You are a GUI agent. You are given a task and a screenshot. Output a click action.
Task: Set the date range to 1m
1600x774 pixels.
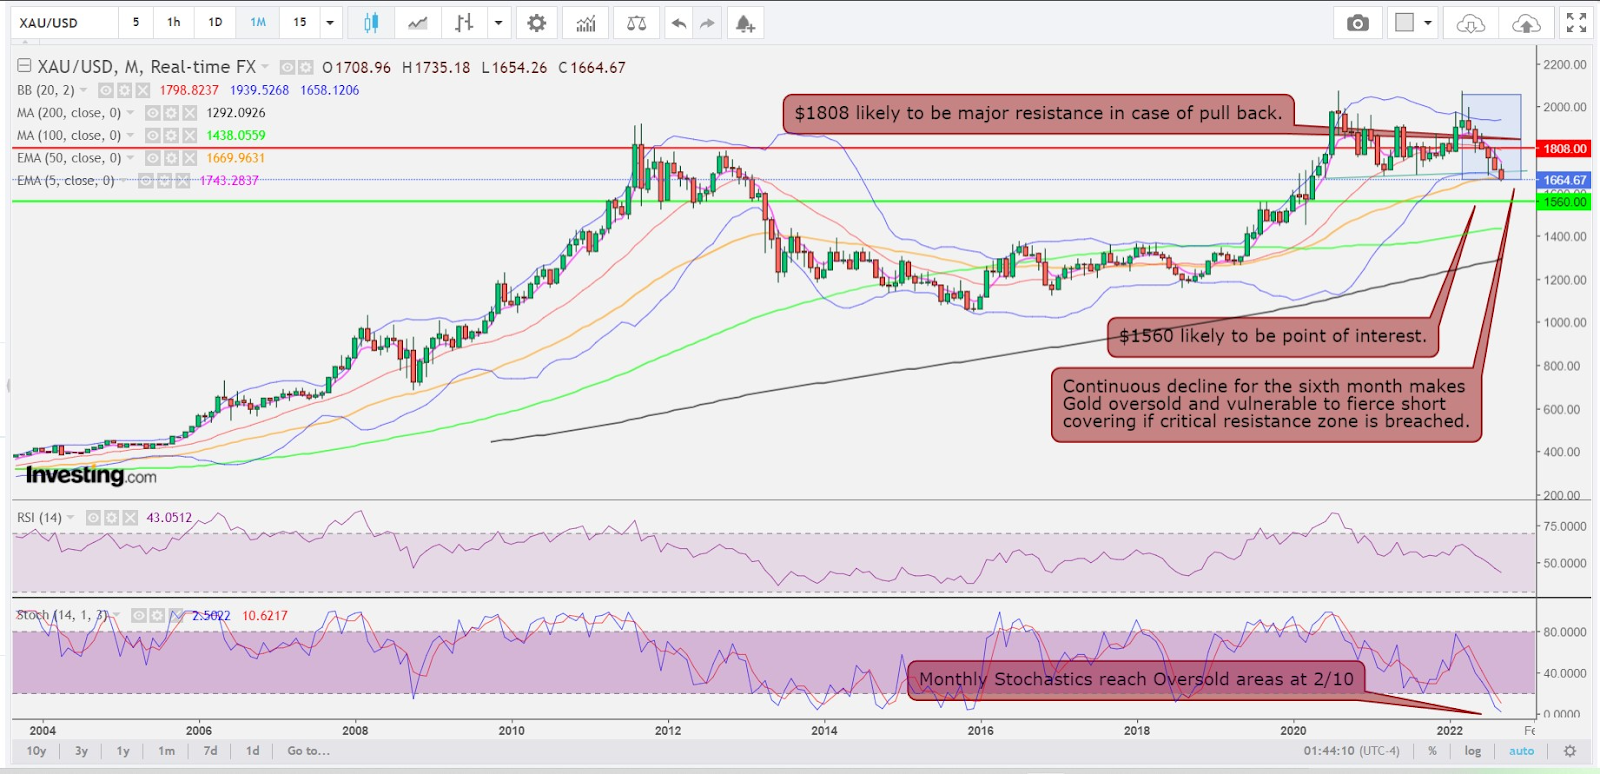tap(166, 751)
